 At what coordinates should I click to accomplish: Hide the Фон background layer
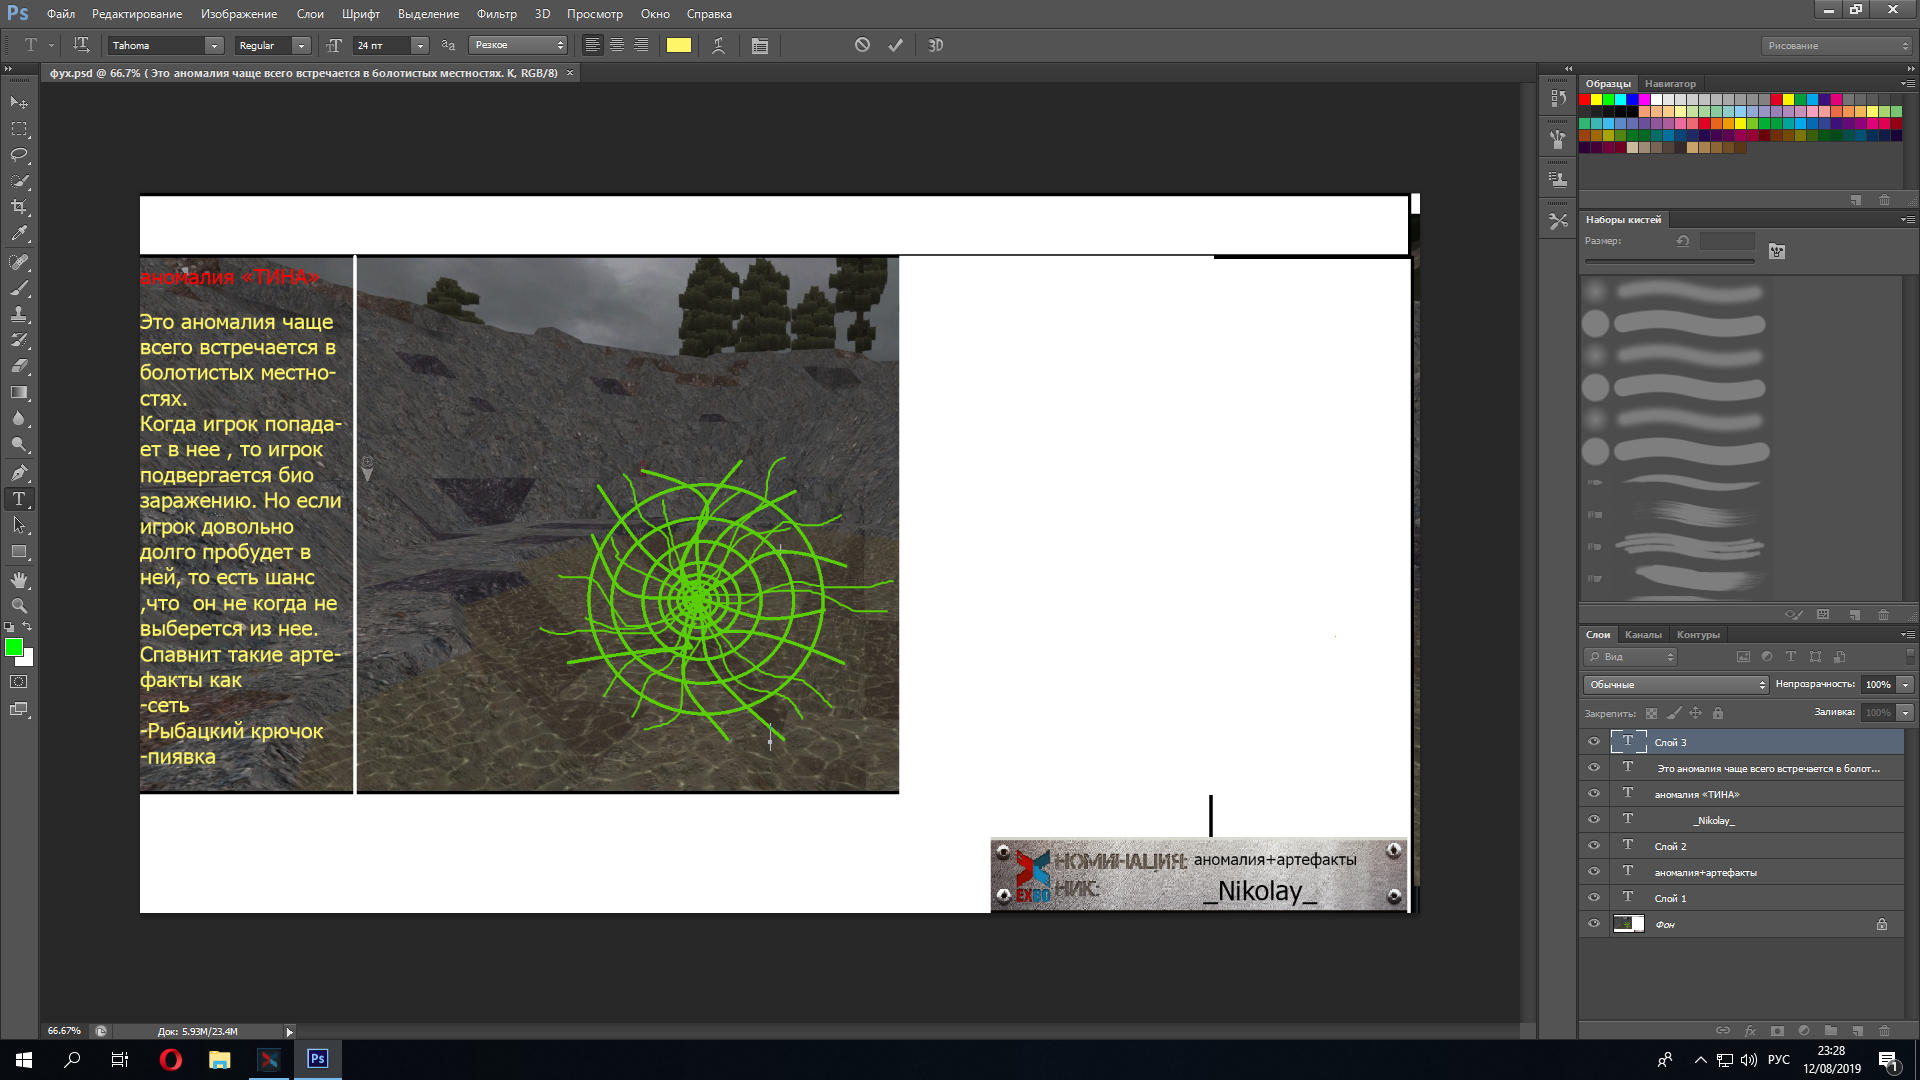(1594, 924)
